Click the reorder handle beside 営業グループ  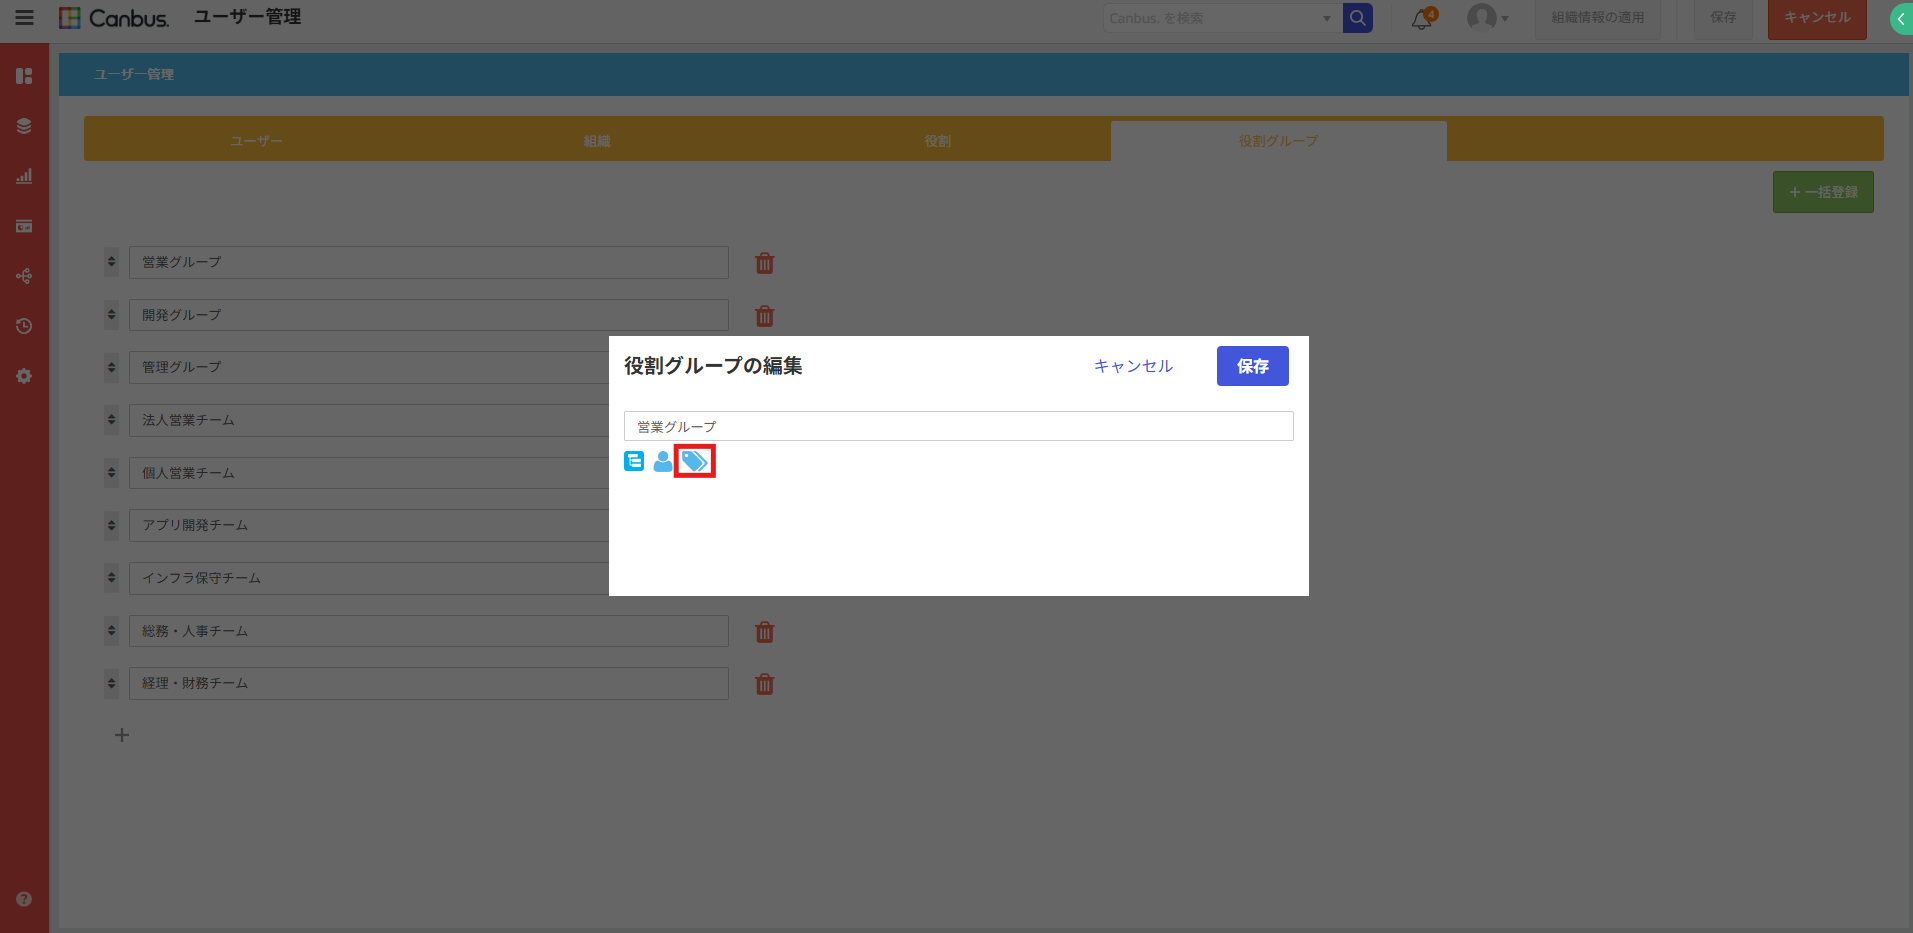pyautogui.click(x=111, y=262)
